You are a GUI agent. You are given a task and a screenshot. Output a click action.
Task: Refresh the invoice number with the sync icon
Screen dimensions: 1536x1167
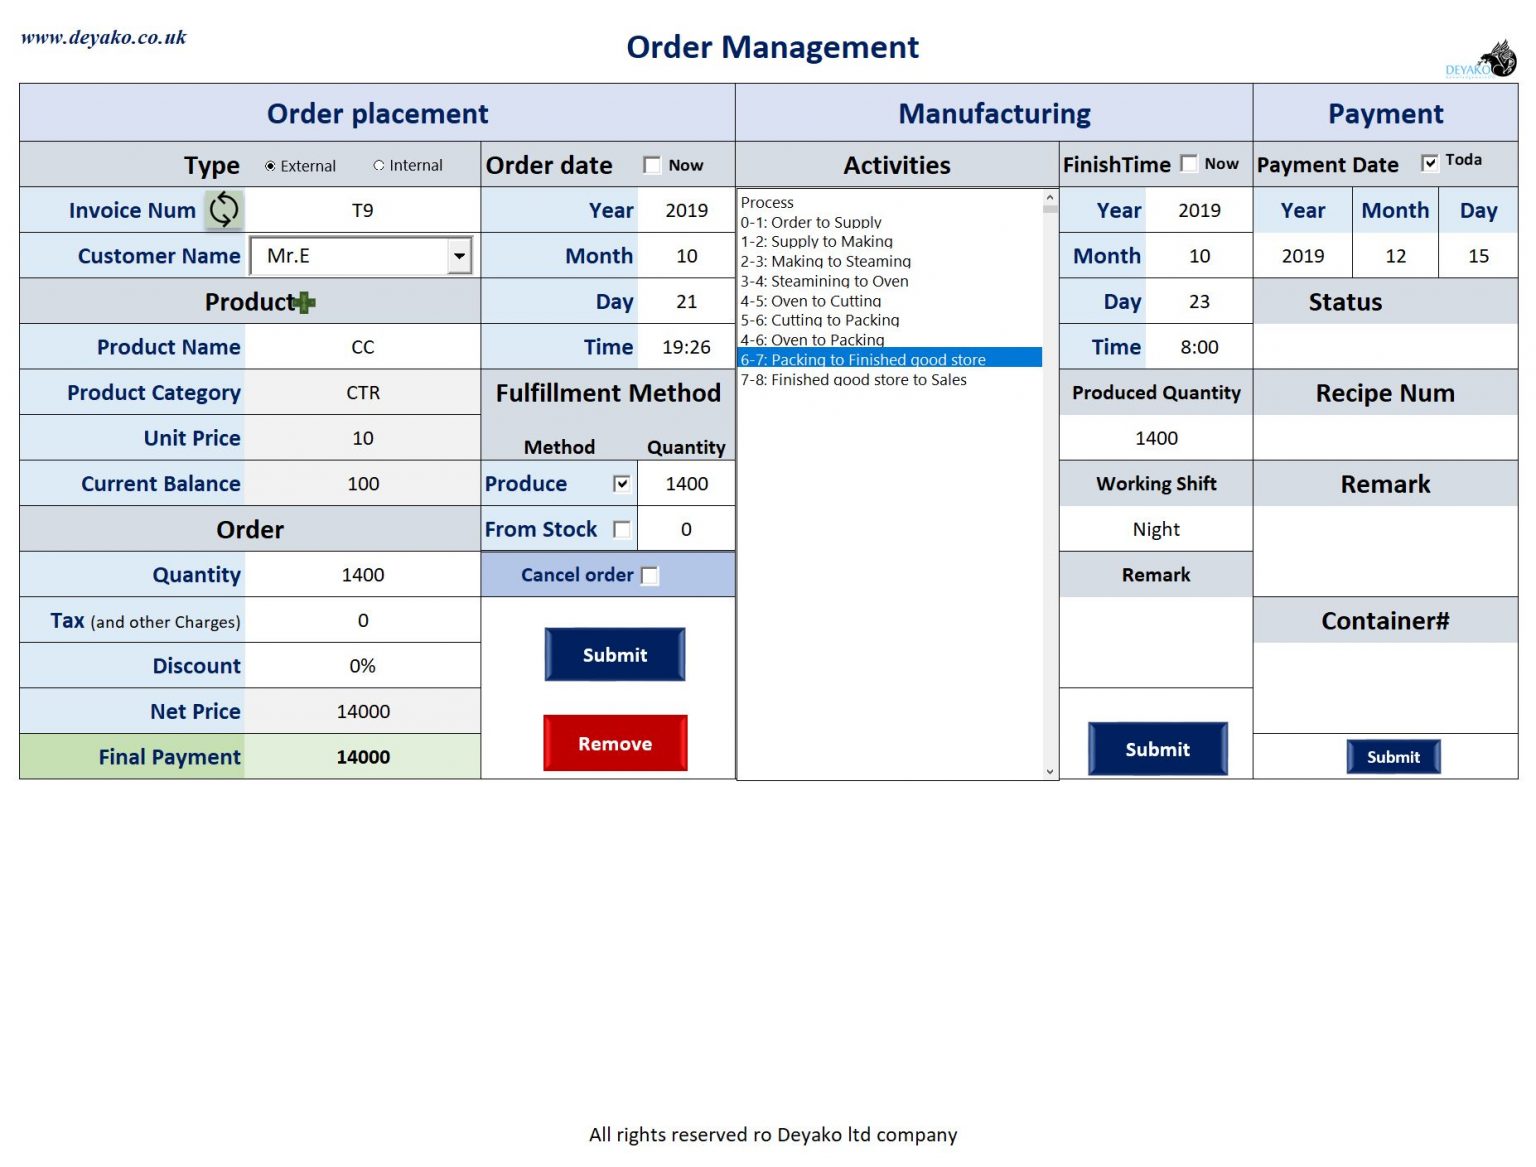[x=222, y=209]
